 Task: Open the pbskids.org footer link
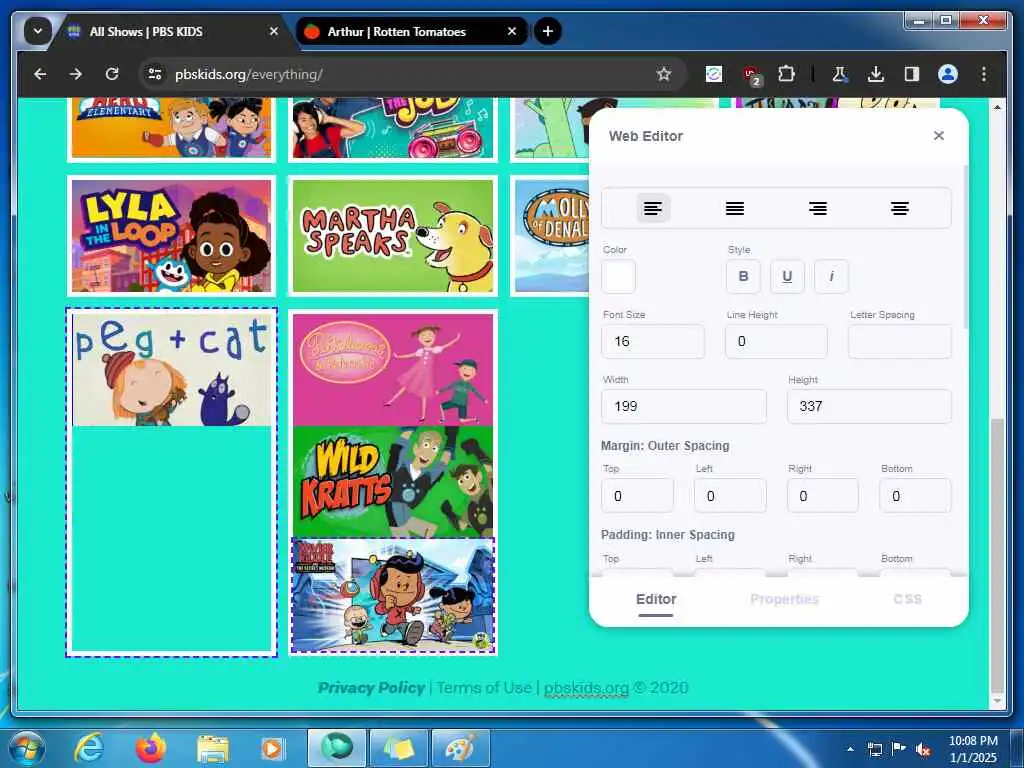[x=586, y=688]
